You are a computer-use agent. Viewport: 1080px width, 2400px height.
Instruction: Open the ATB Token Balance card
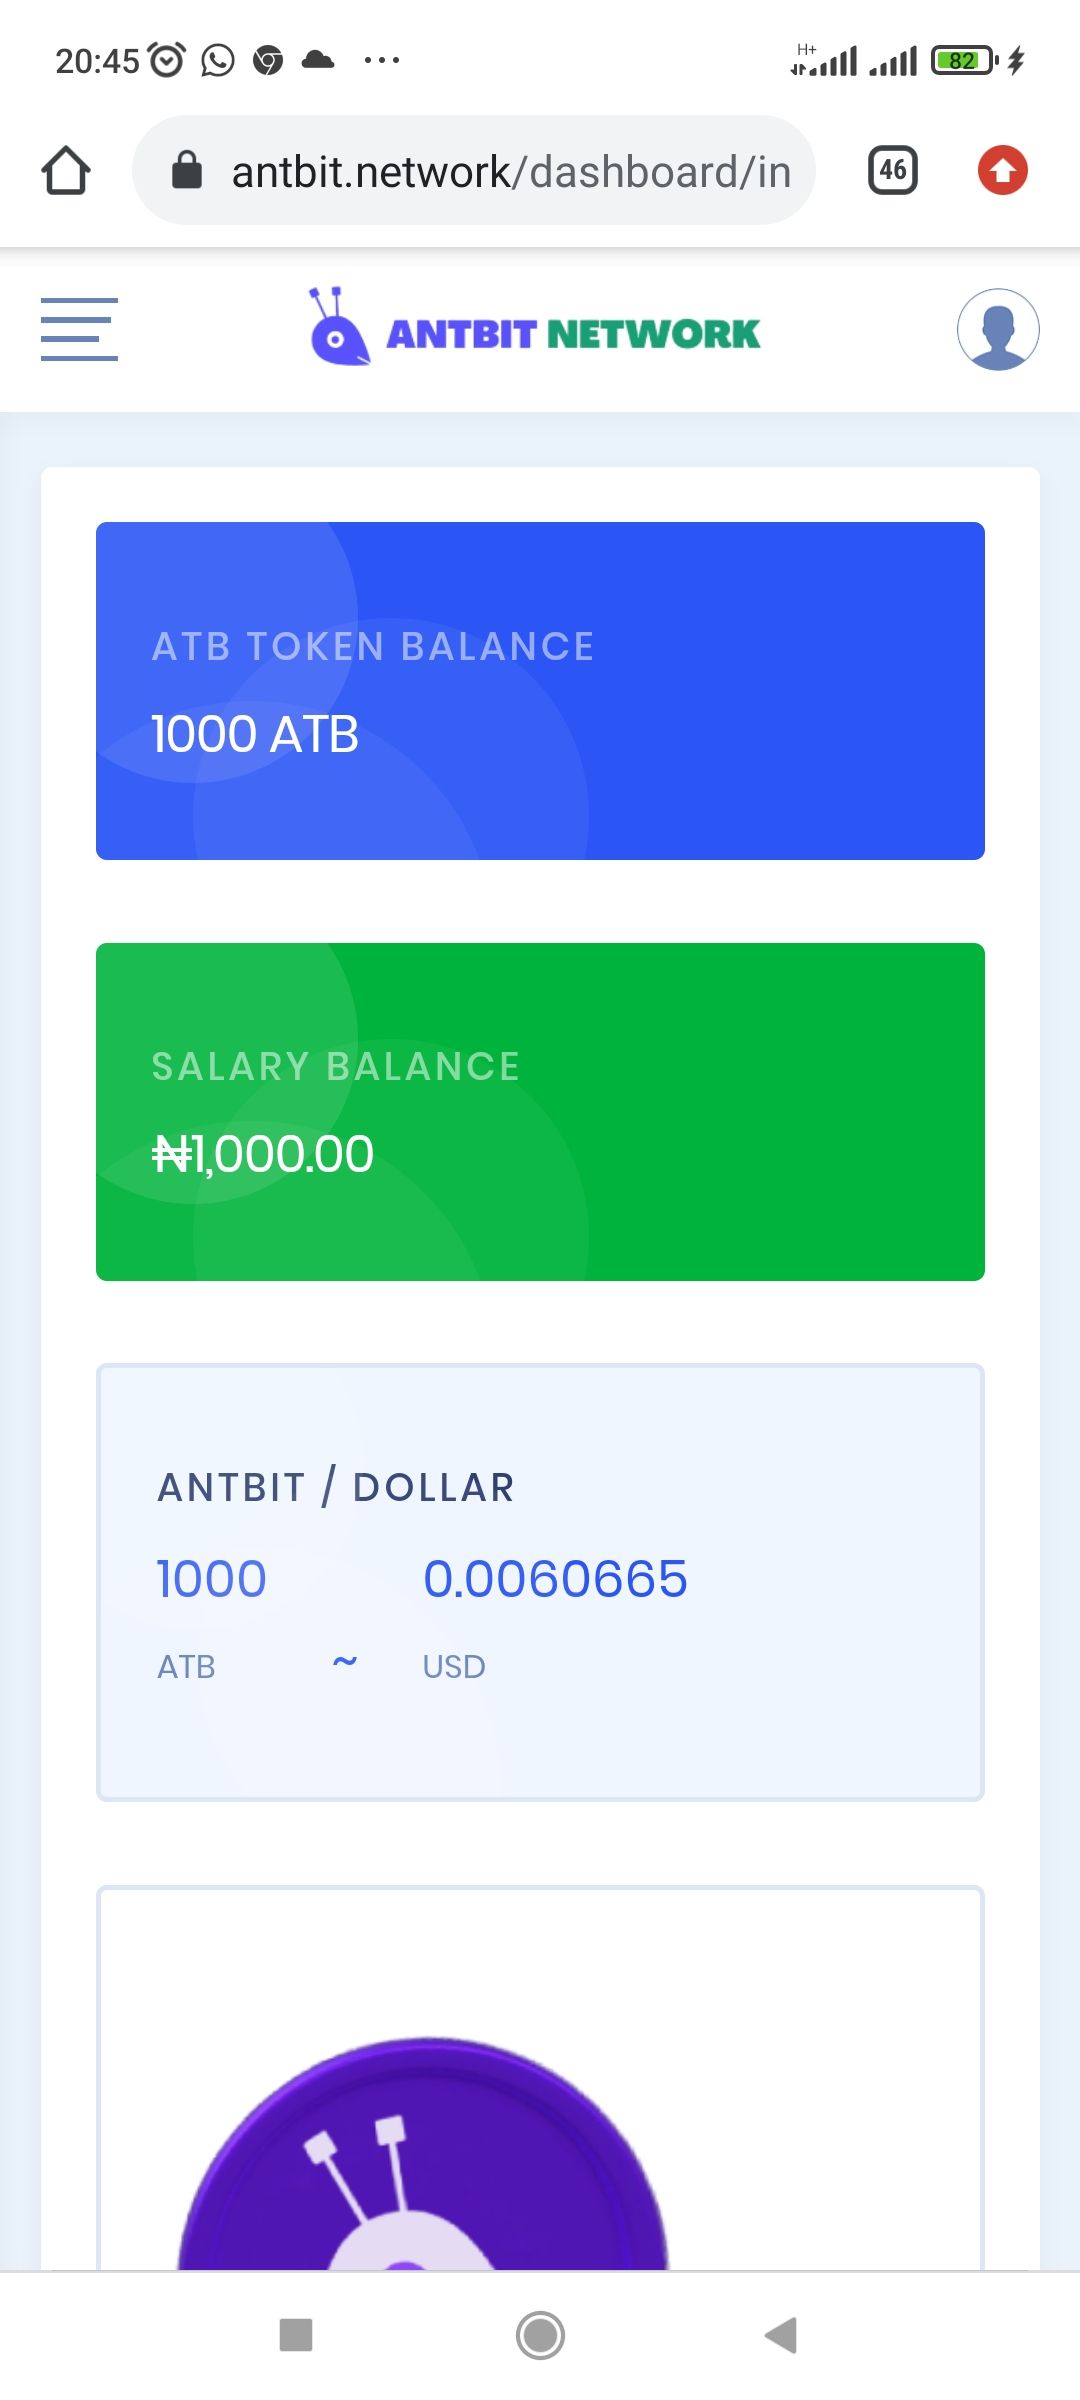(540, 690)
